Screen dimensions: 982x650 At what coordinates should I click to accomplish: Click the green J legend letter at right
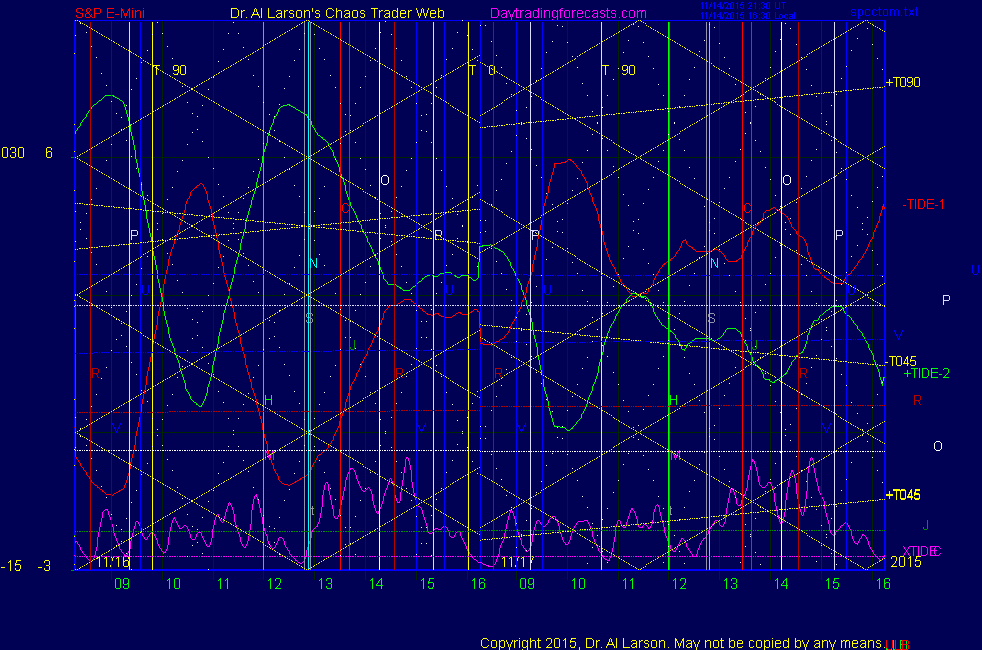925,525
